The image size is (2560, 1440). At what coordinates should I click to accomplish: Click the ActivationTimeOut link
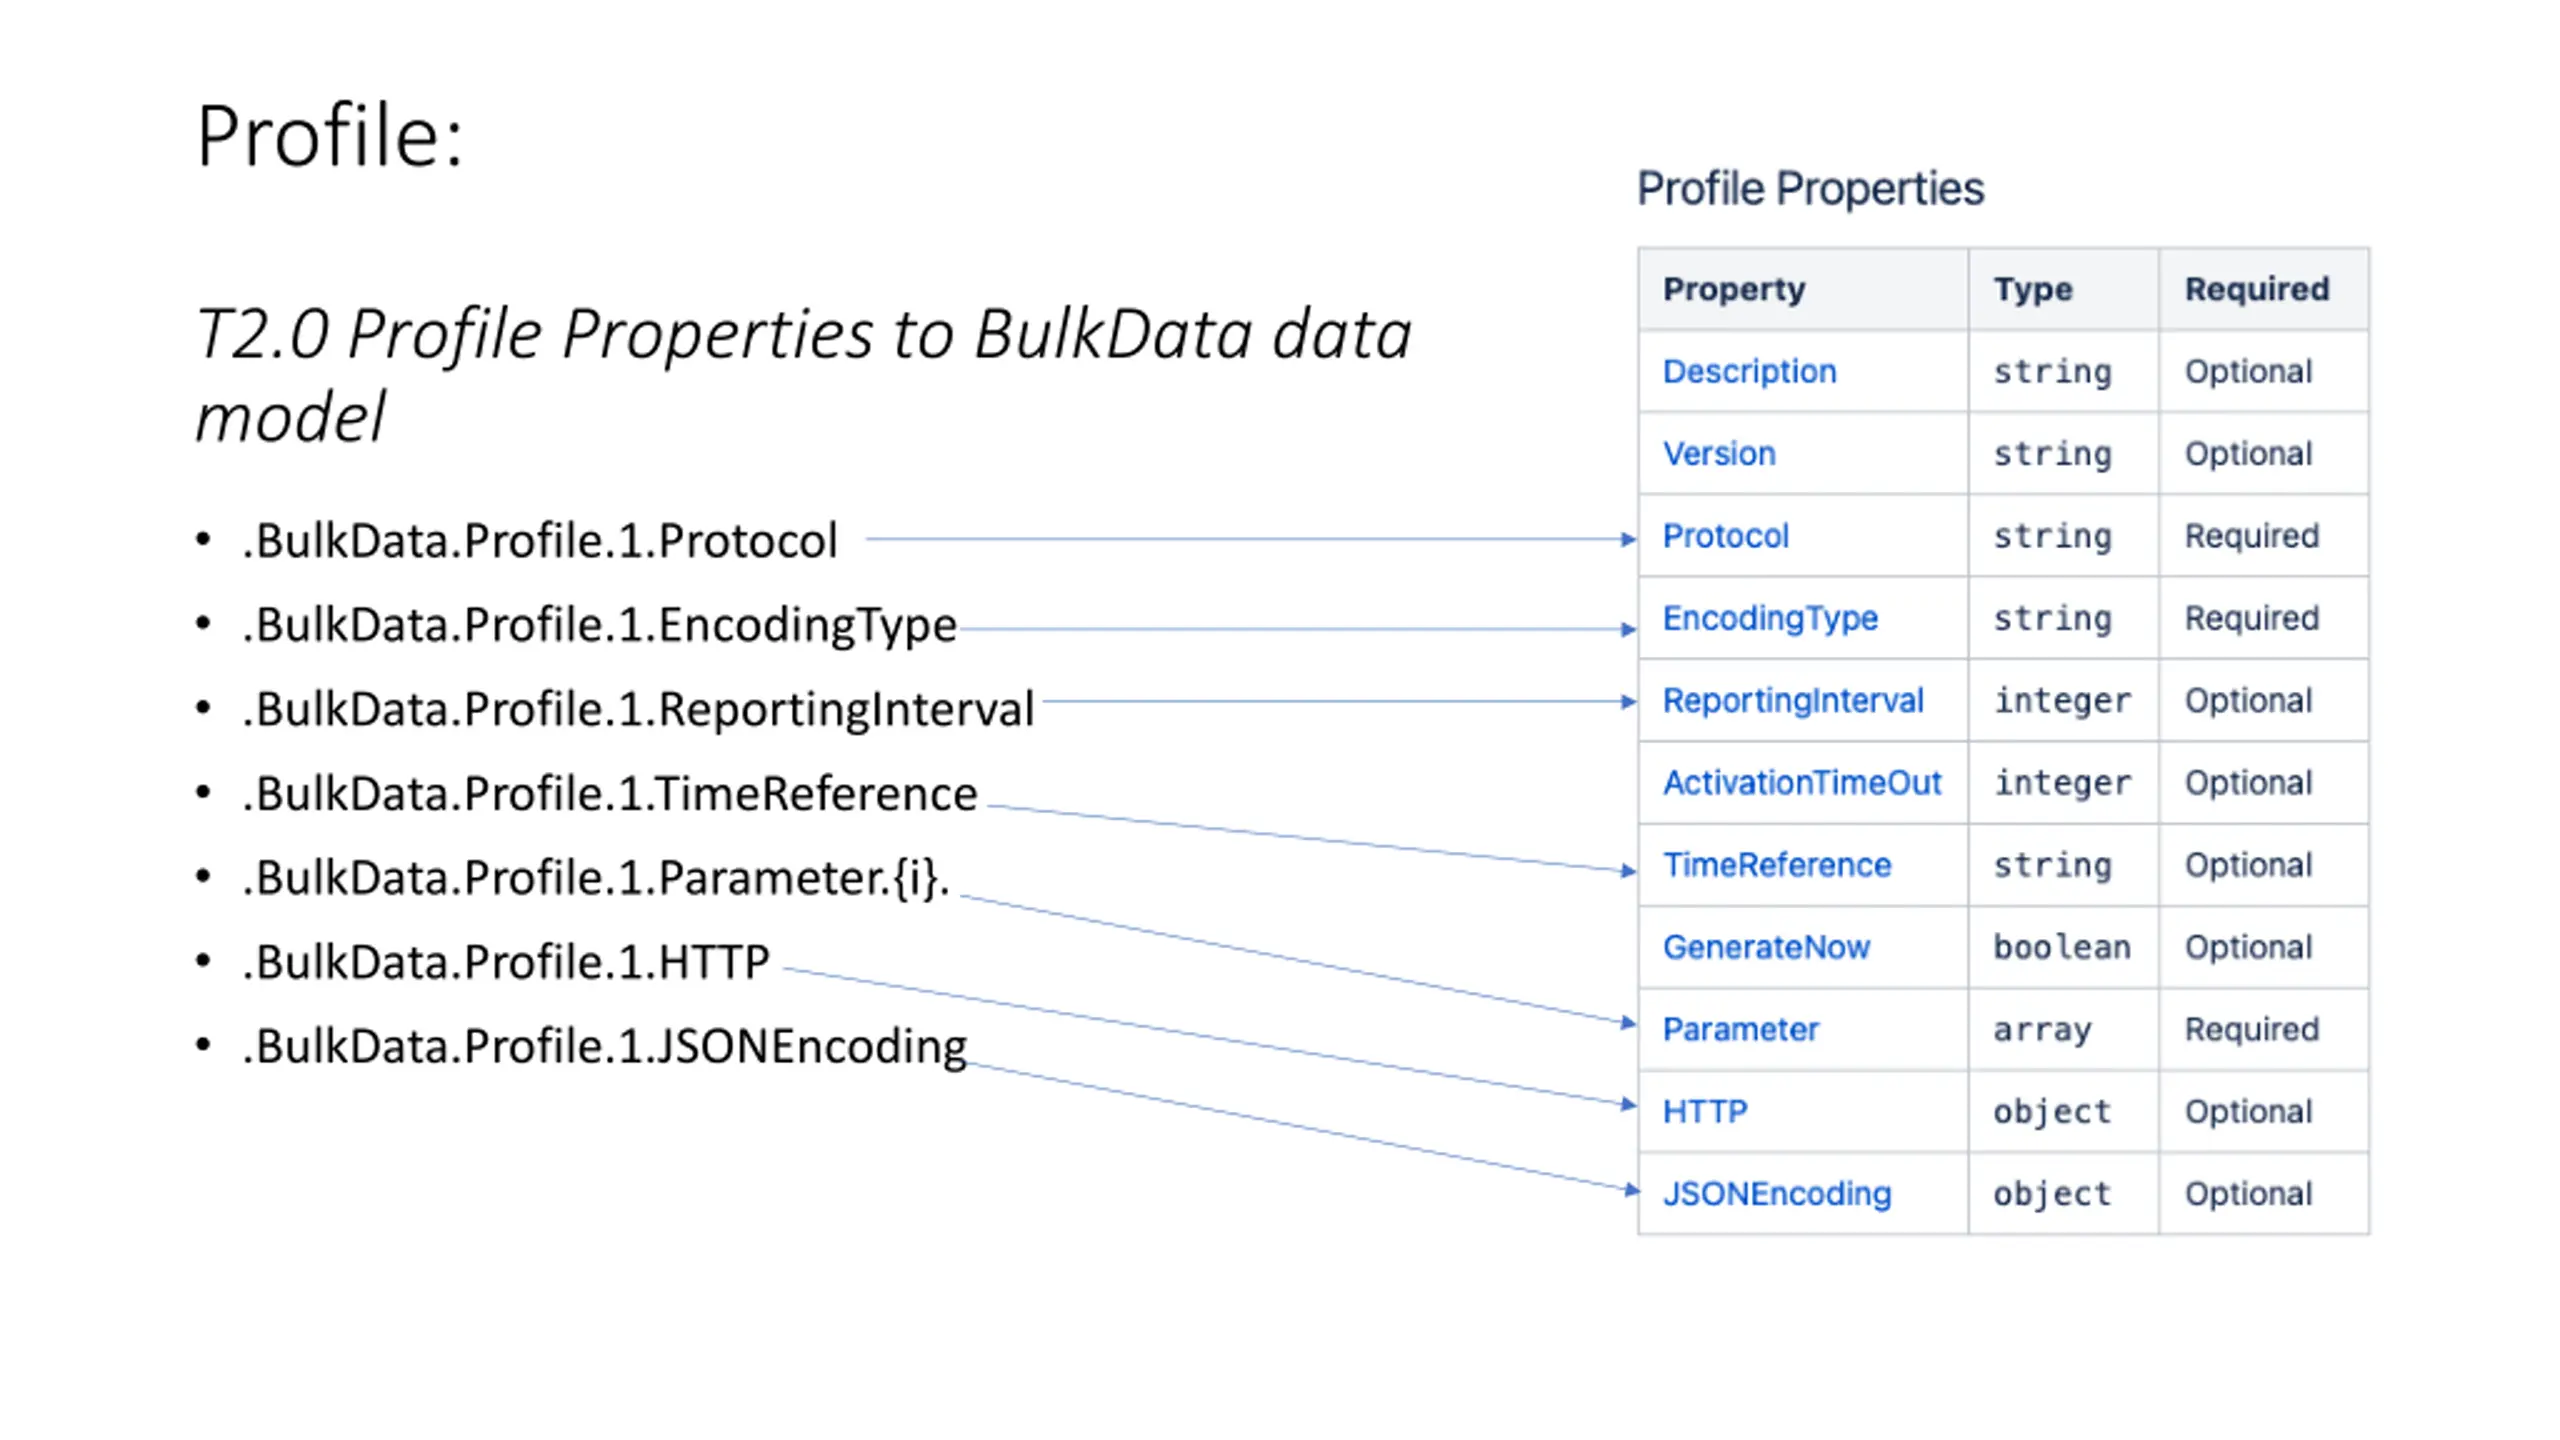point(1802,782)
